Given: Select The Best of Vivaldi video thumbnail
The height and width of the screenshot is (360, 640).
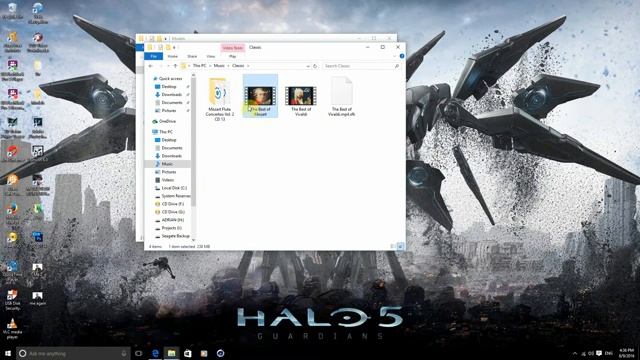Looking at the screenshot, I should coord(301,96).
